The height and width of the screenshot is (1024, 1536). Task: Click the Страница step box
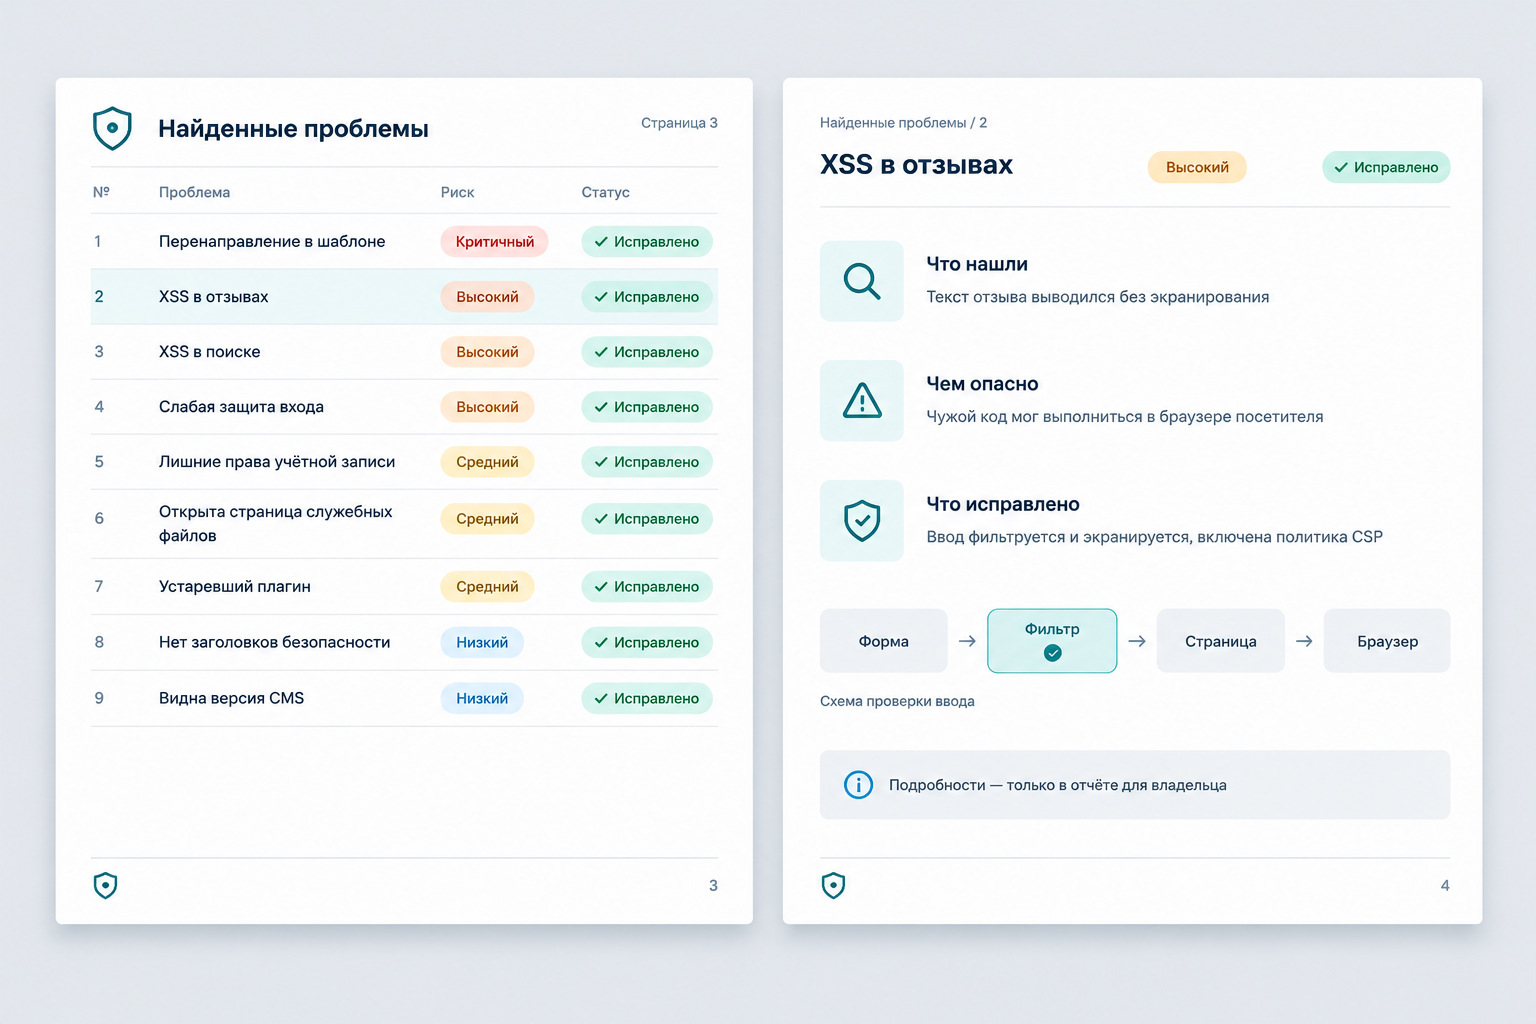(1220, 641)
